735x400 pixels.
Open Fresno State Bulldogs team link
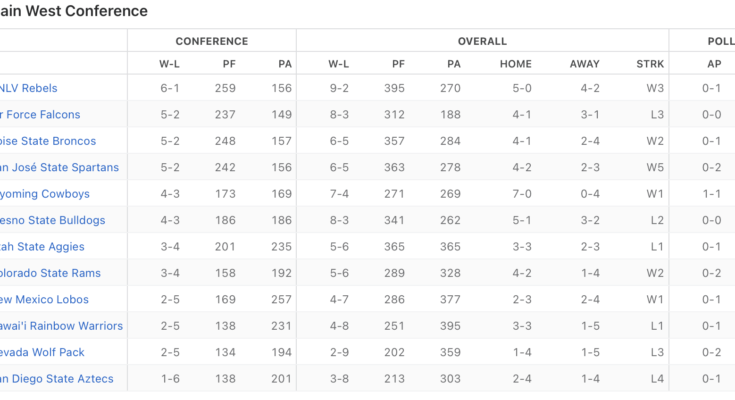(x=52, y=220)
